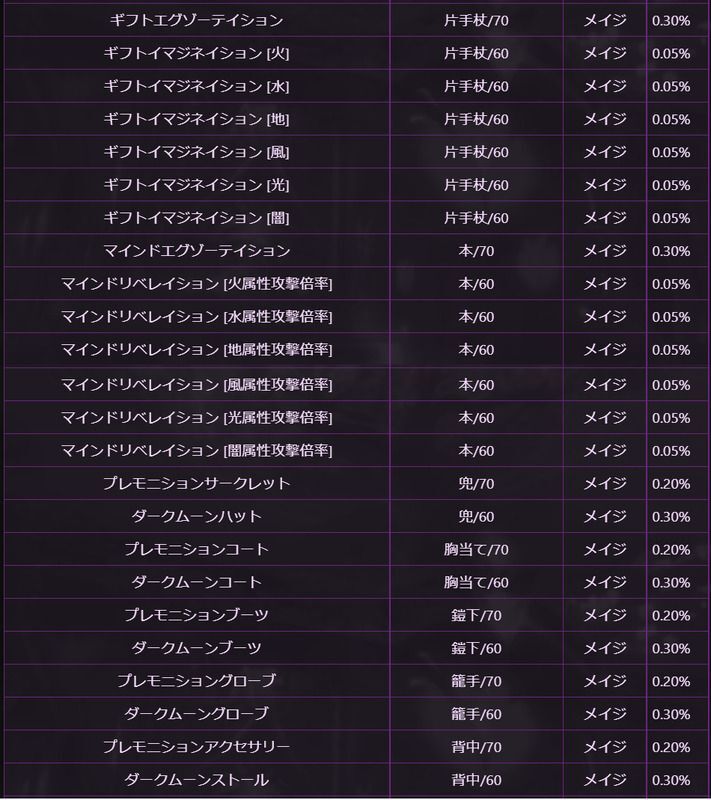711x800 pixels.
Task: Click the ダークムーングローブ item name
Action: (x=197, y=714)
